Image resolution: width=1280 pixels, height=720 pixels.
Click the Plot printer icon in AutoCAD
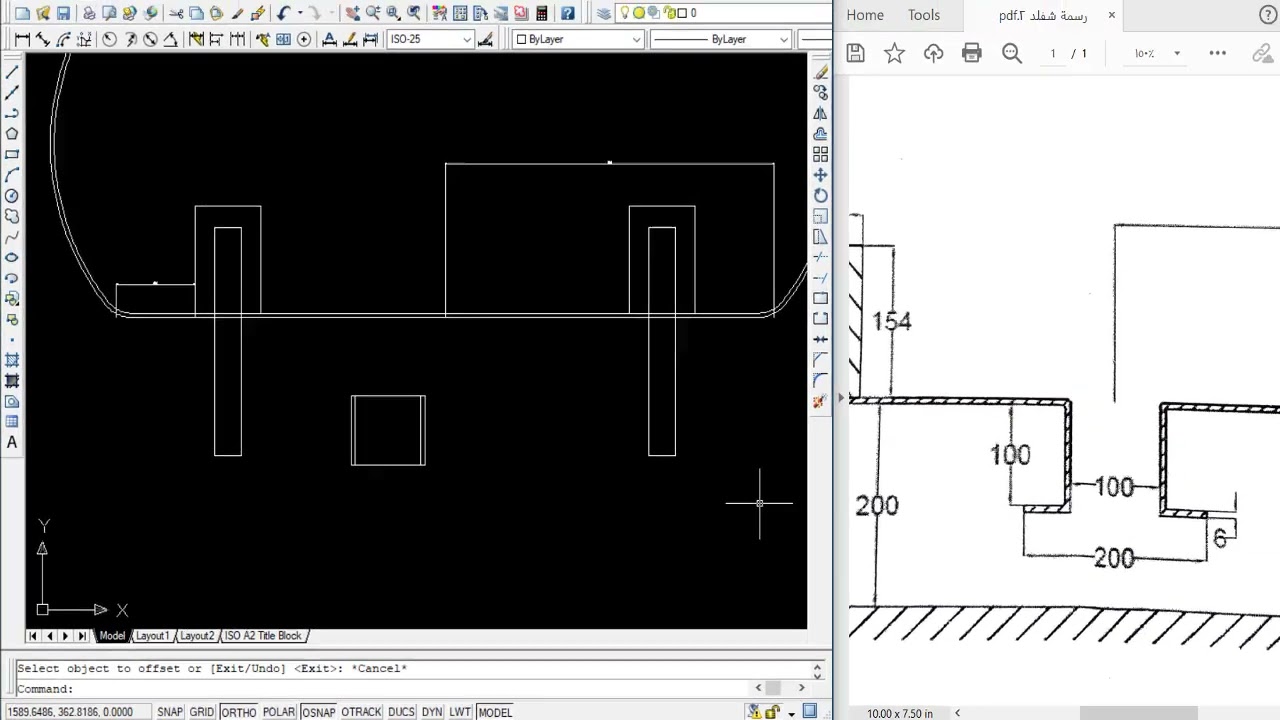(x=89, y=14)
